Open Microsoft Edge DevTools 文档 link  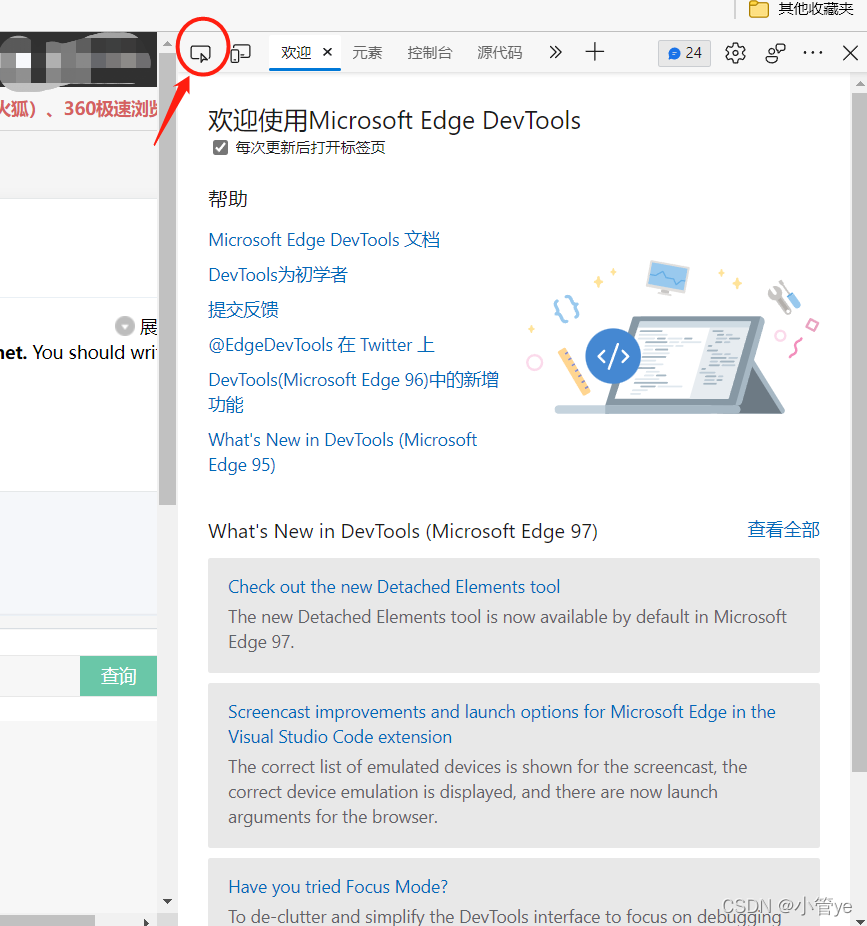(324, 240)
